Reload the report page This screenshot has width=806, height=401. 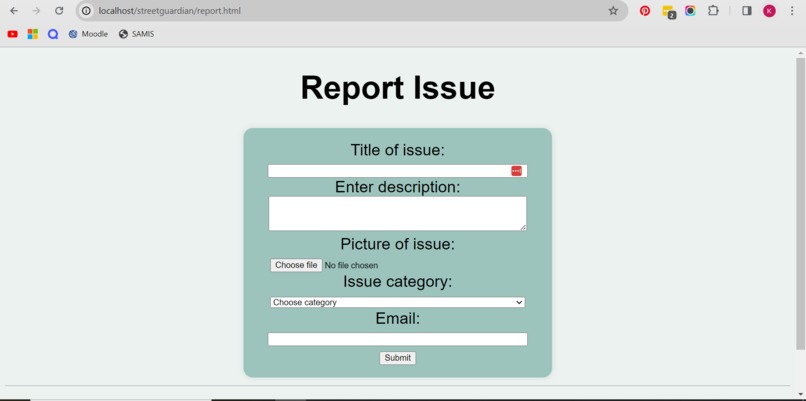[x=59, y=11]
